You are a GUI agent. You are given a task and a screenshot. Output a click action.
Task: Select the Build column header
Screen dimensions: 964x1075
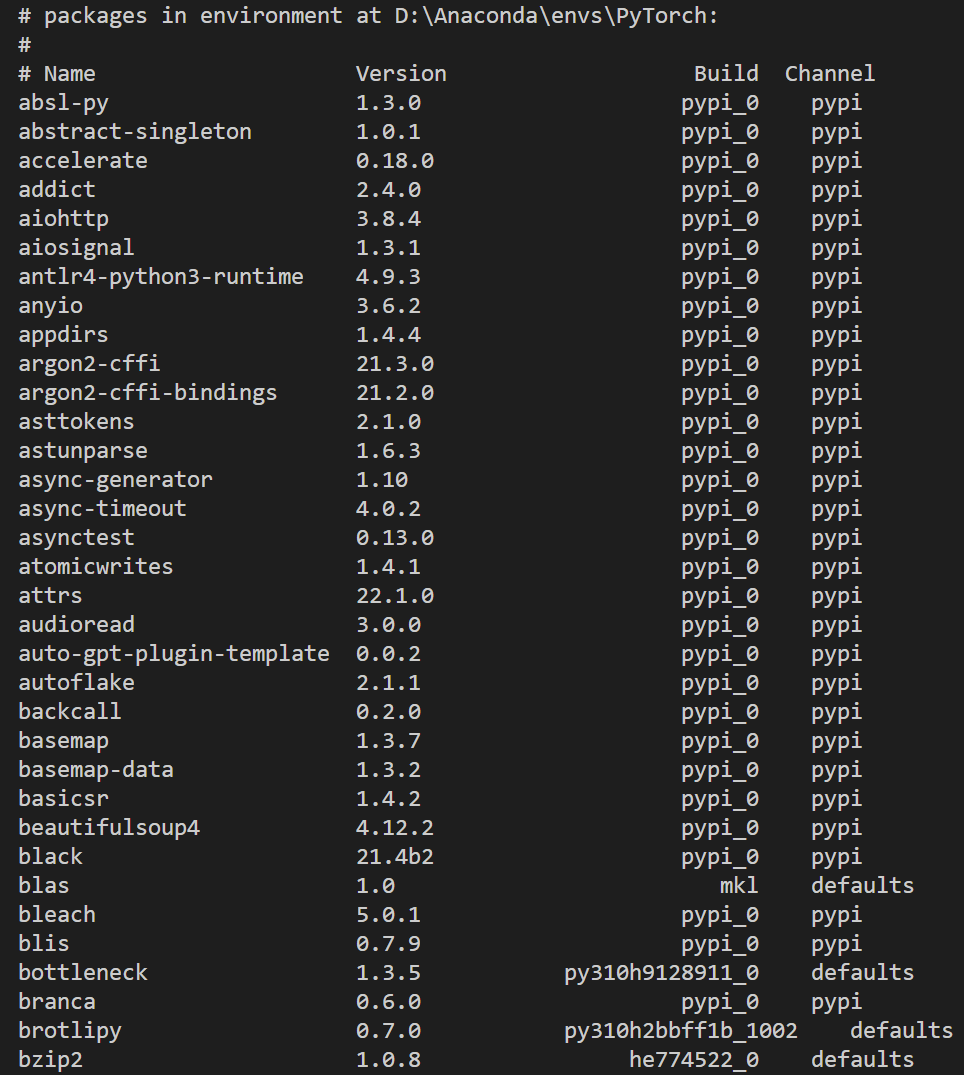coord(726,74)
